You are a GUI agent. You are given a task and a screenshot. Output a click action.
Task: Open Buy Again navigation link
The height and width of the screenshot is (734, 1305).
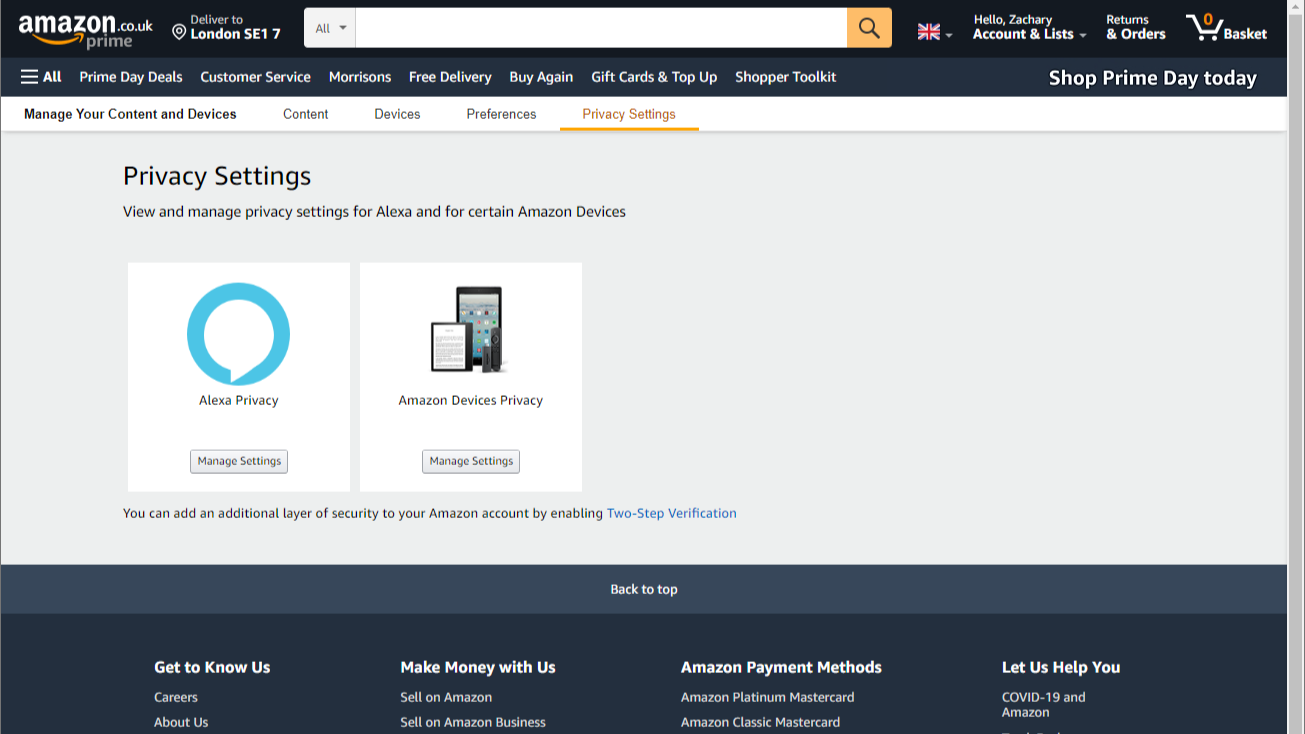pos(541,77)
